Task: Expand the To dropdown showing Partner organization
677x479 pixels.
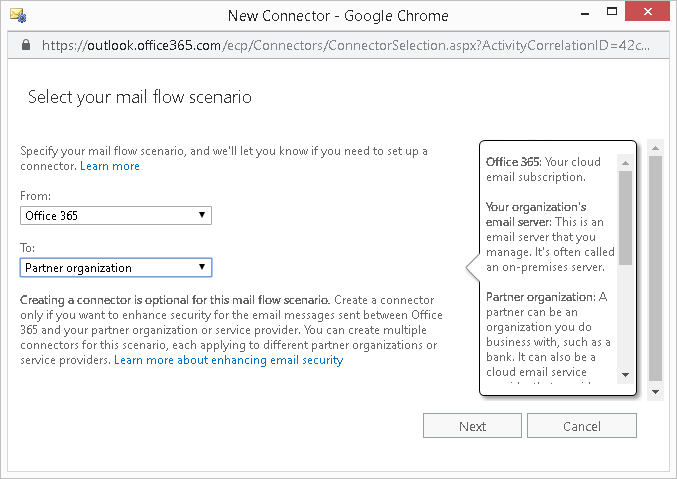Action: (x=116, y=267)
